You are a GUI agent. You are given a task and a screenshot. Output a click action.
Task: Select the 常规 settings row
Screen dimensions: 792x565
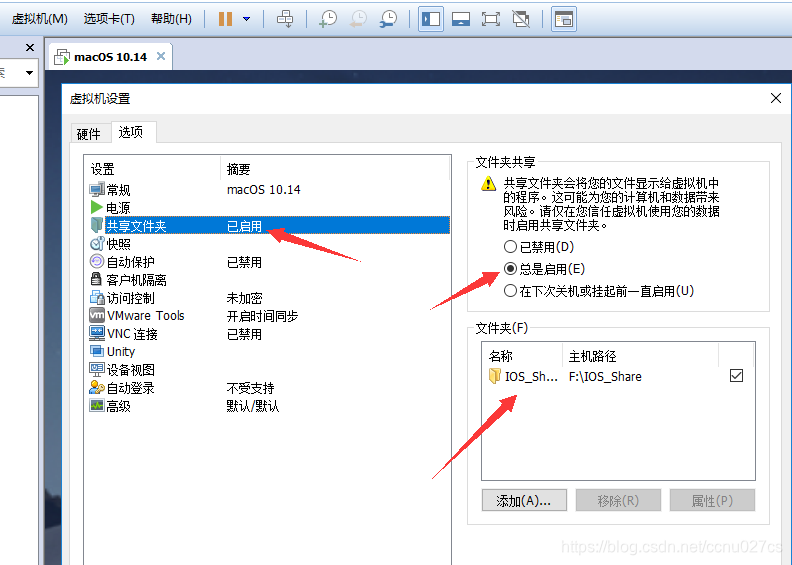(x=268, y=190)
